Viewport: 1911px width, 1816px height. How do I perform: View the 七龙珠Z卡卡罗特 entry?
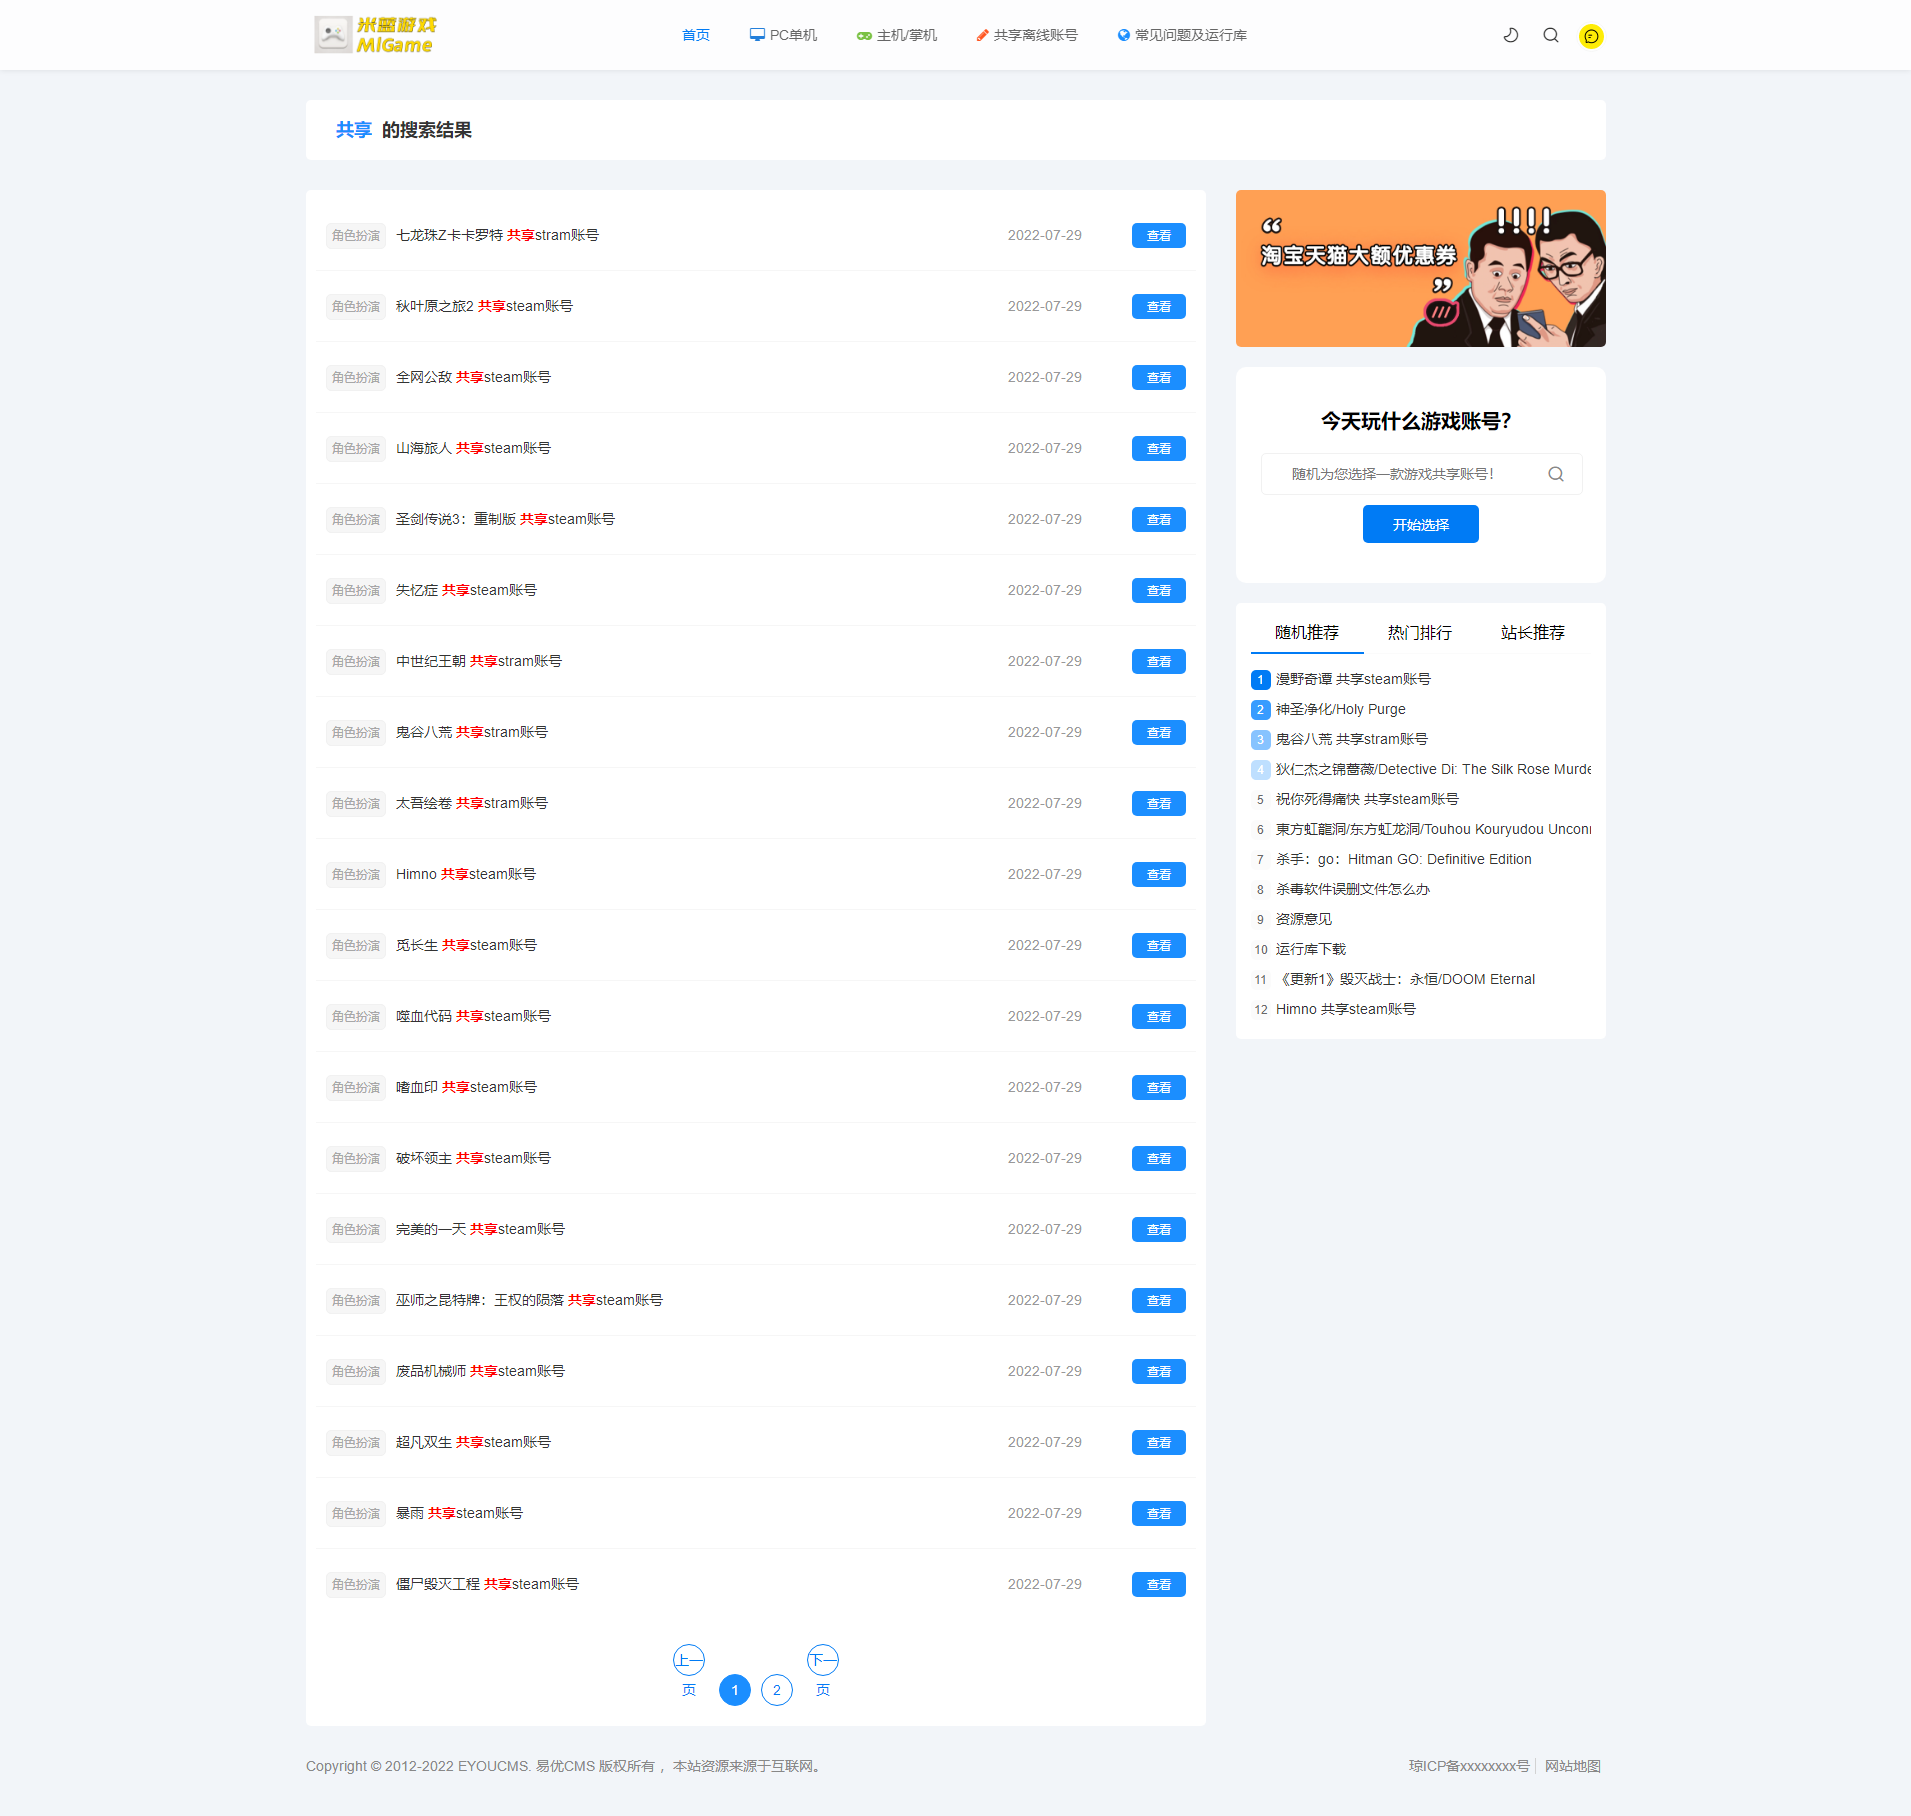(1159, 235)
